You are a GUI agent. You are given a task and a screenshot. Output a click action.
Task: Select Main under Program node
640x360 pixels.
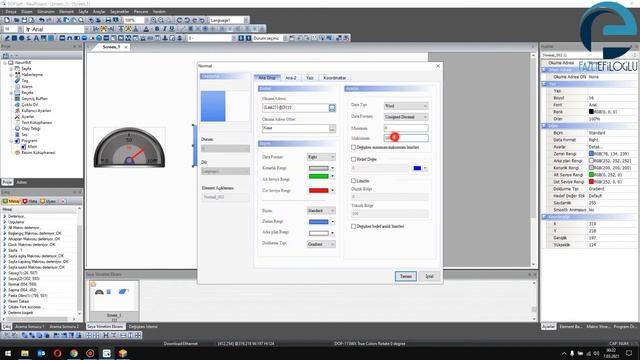(x=32, y=147)
